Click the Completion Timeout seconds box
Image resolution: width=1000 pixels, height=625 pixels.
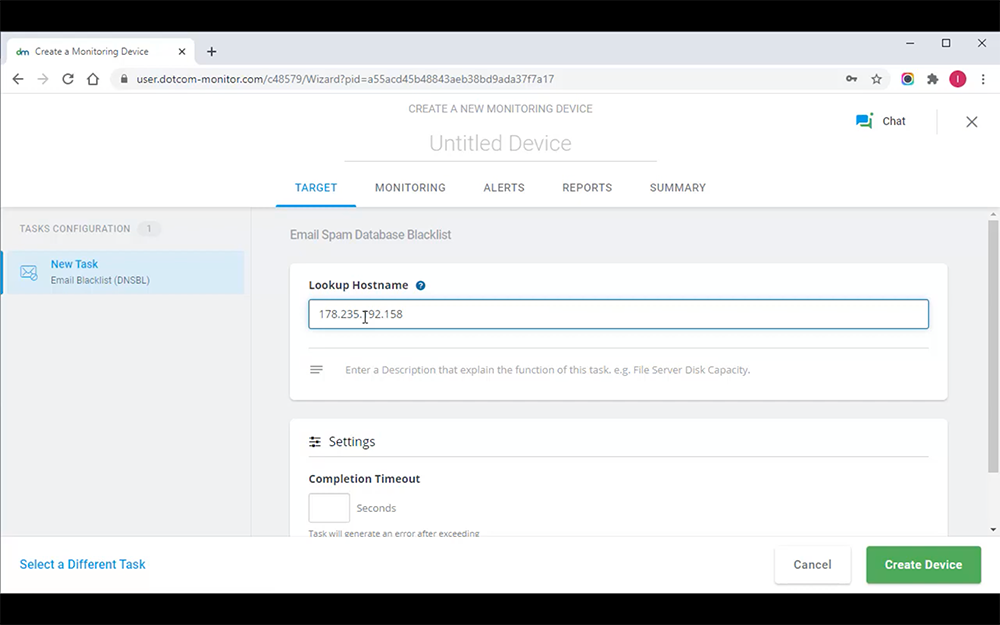pos(328,507)
